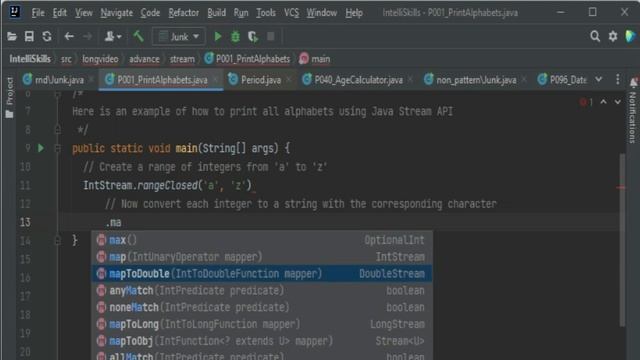Open the Window menu
The height and width of the screenshot is (360, 640).
point(322,13)
